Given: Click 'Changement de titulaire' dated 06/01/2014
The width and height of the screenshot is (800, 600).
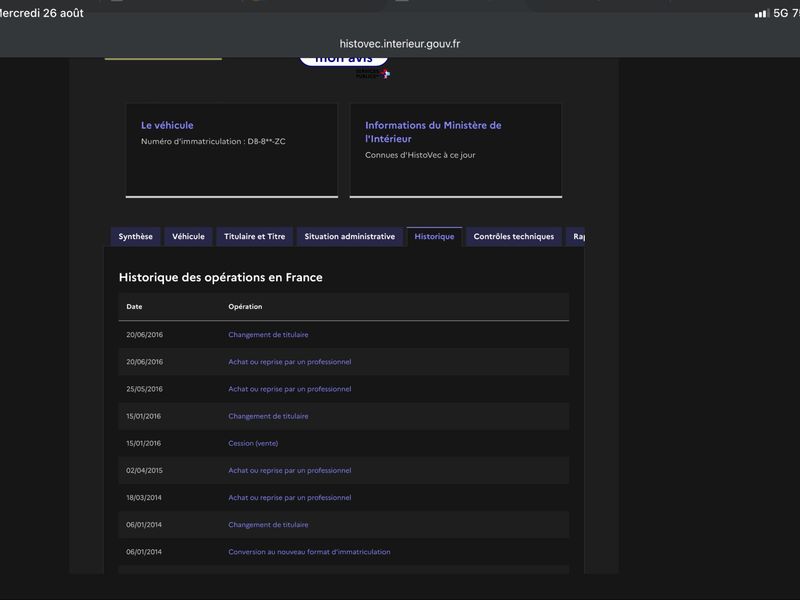Looking at the screenshot, I should pos(268,524).
